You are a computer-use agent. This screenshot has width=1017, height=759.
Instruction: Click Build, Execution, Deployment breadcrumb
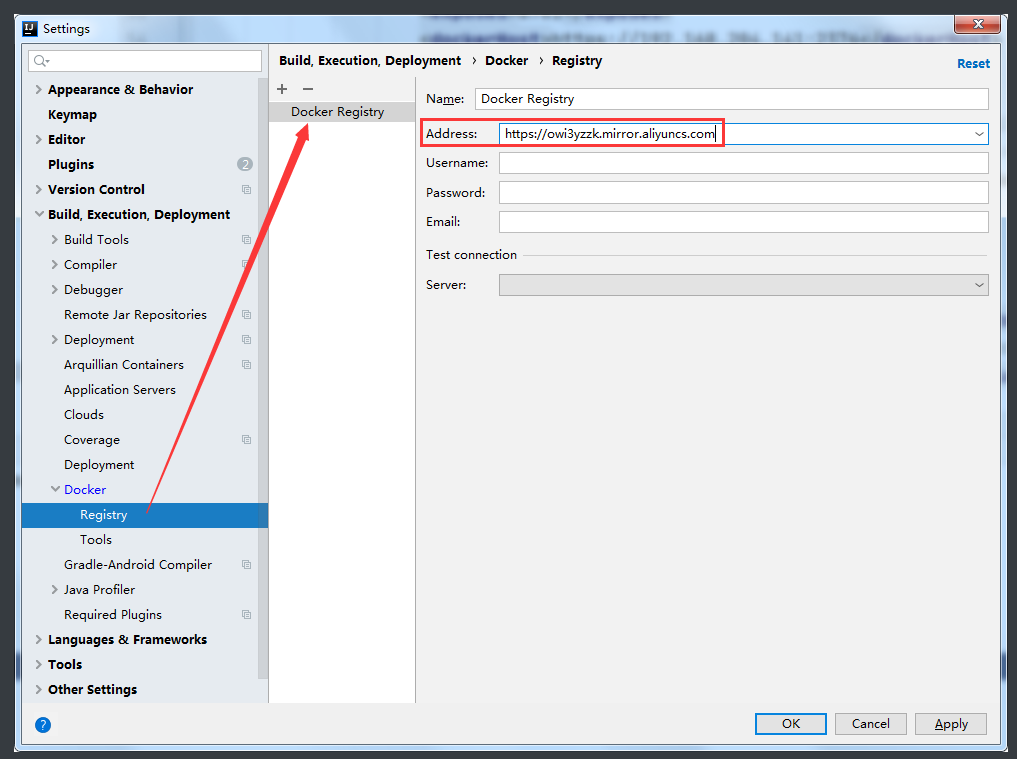pos(370,61)
